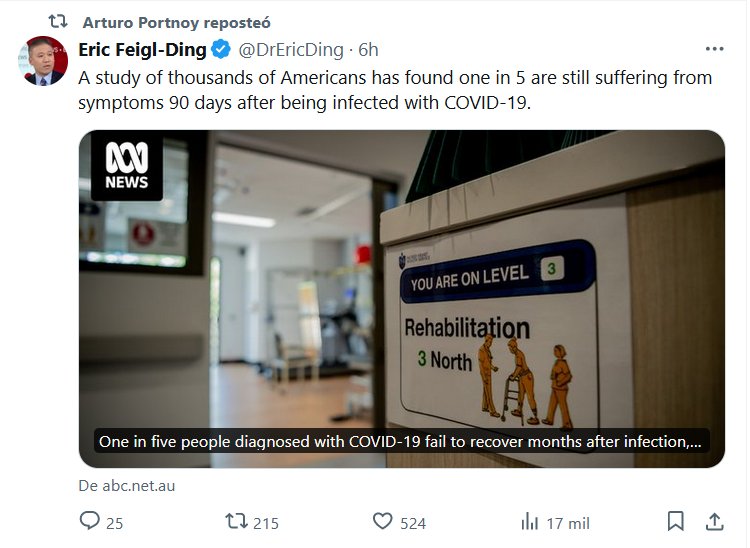750x548 pixels.
Task: Bookmark this tweet with the bookmark icon
Action: click(676, 522)
